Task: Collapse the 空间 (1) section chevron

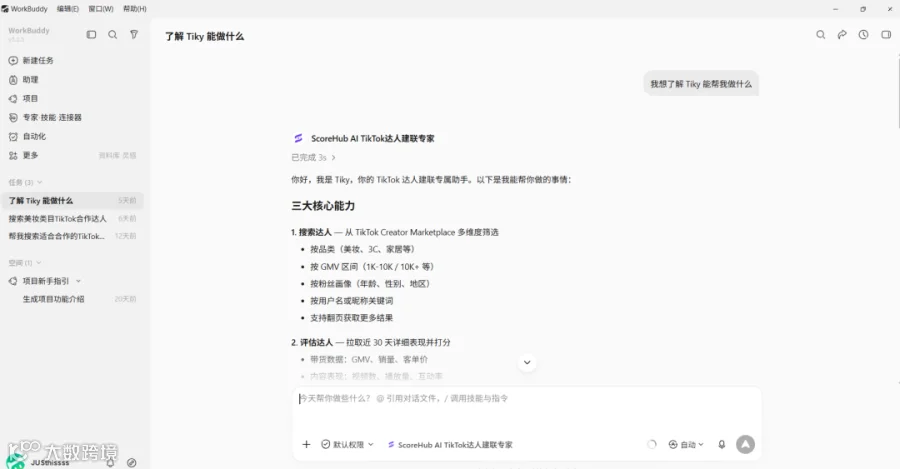Action: 38,263
